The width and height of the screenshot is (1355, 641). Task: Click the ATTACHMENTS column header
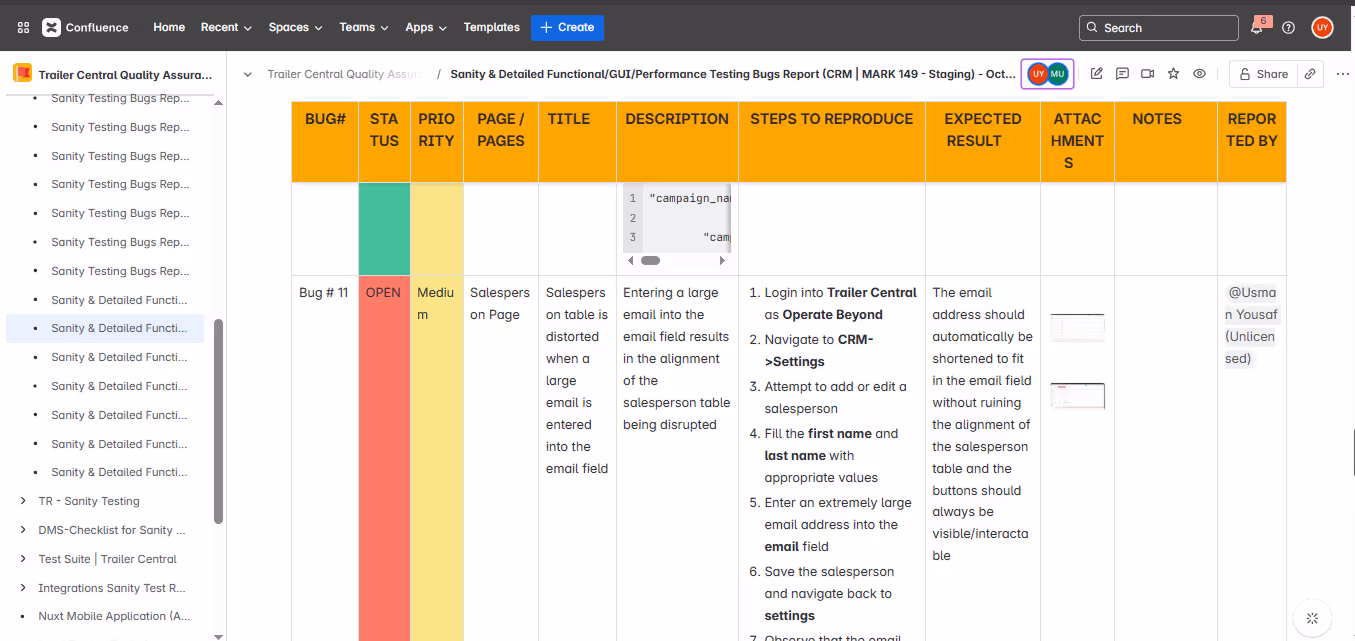click(x=1077, y=141)
